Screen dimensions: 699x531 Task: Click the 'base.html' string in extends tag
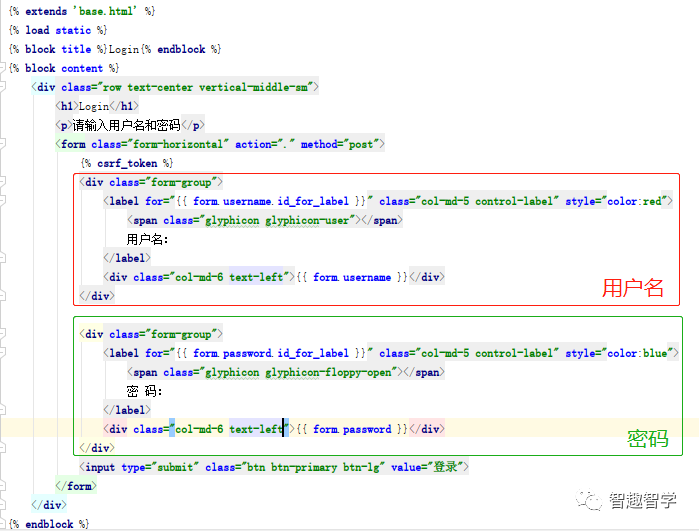(x=105, y=11)
